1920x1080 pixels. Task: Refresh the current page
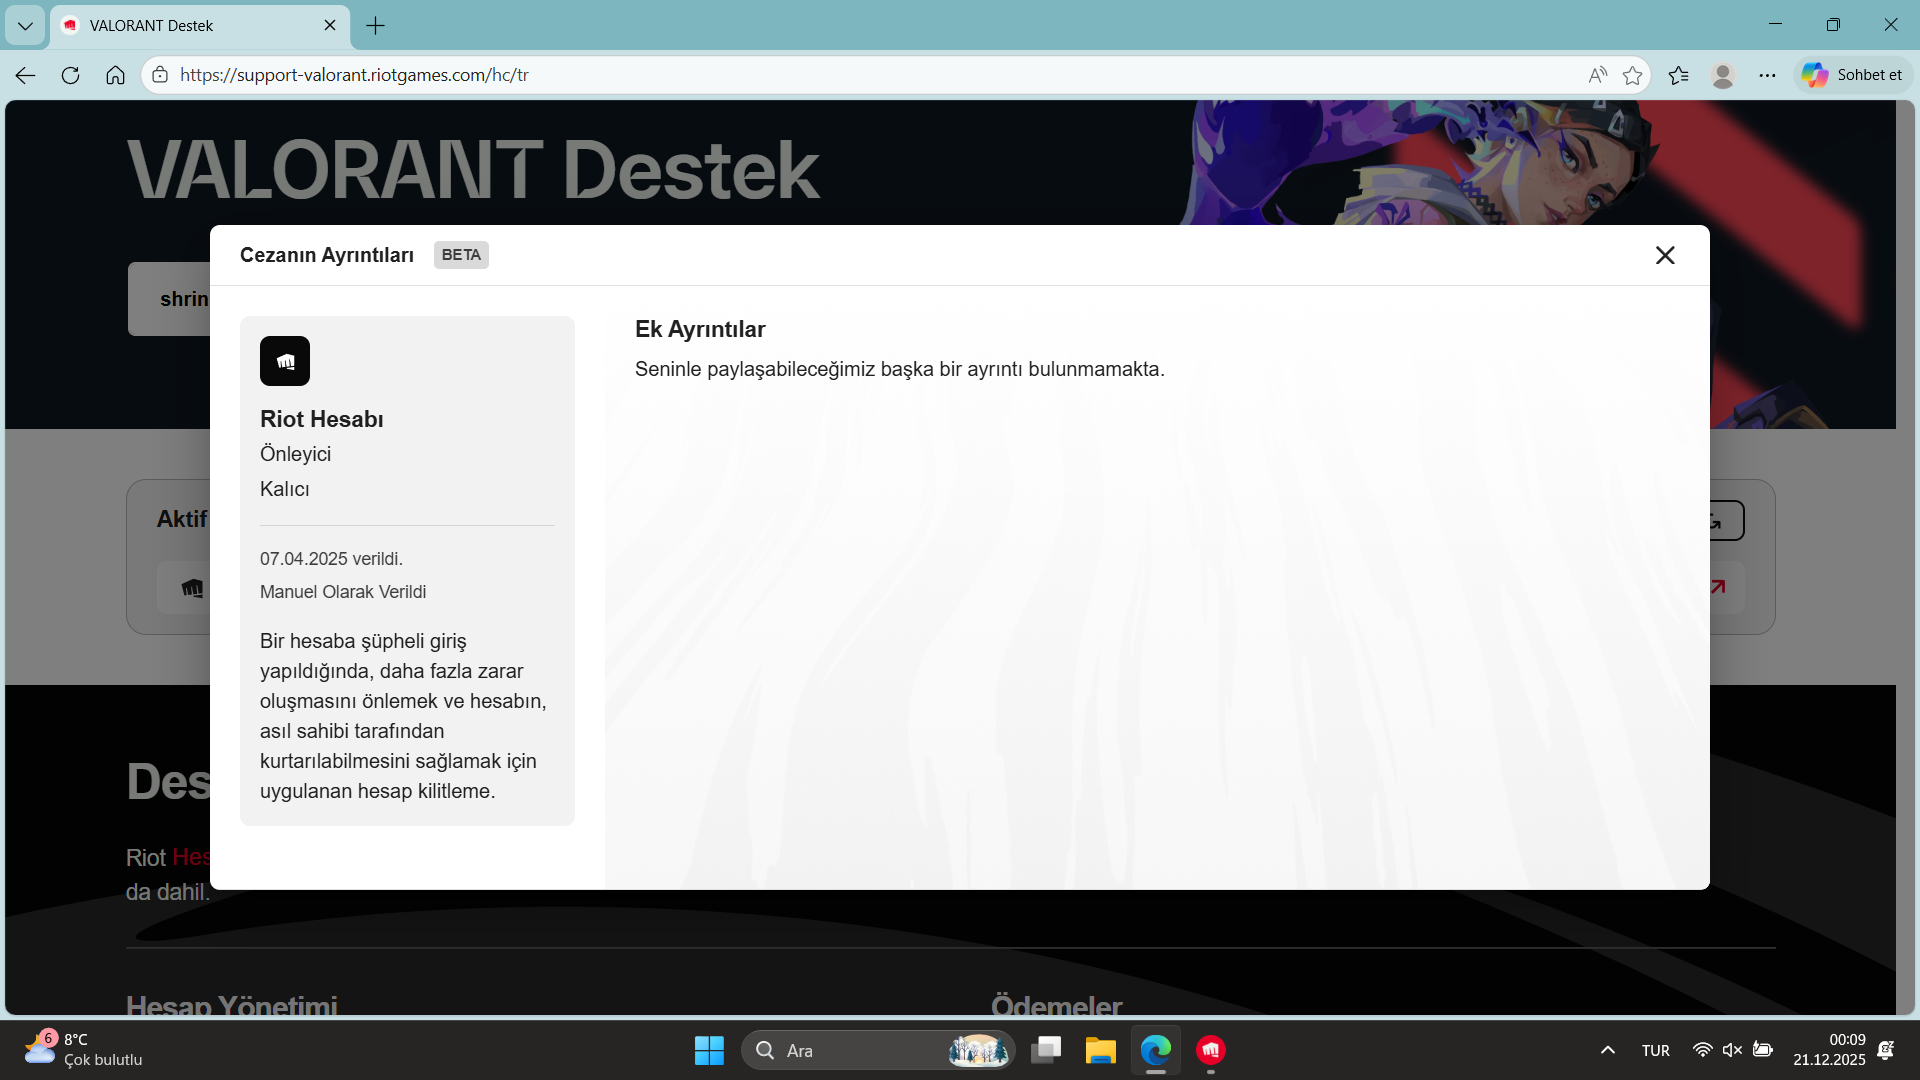point(70,75)
